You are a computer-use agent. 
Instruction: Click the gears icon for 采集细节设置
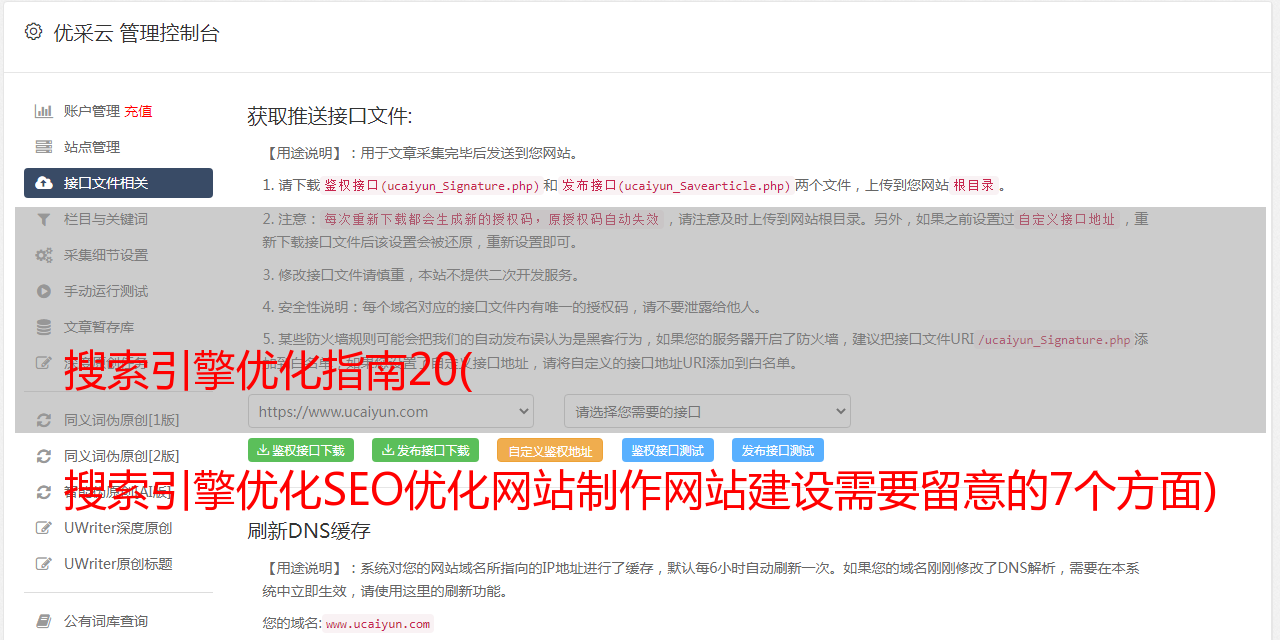44,255
